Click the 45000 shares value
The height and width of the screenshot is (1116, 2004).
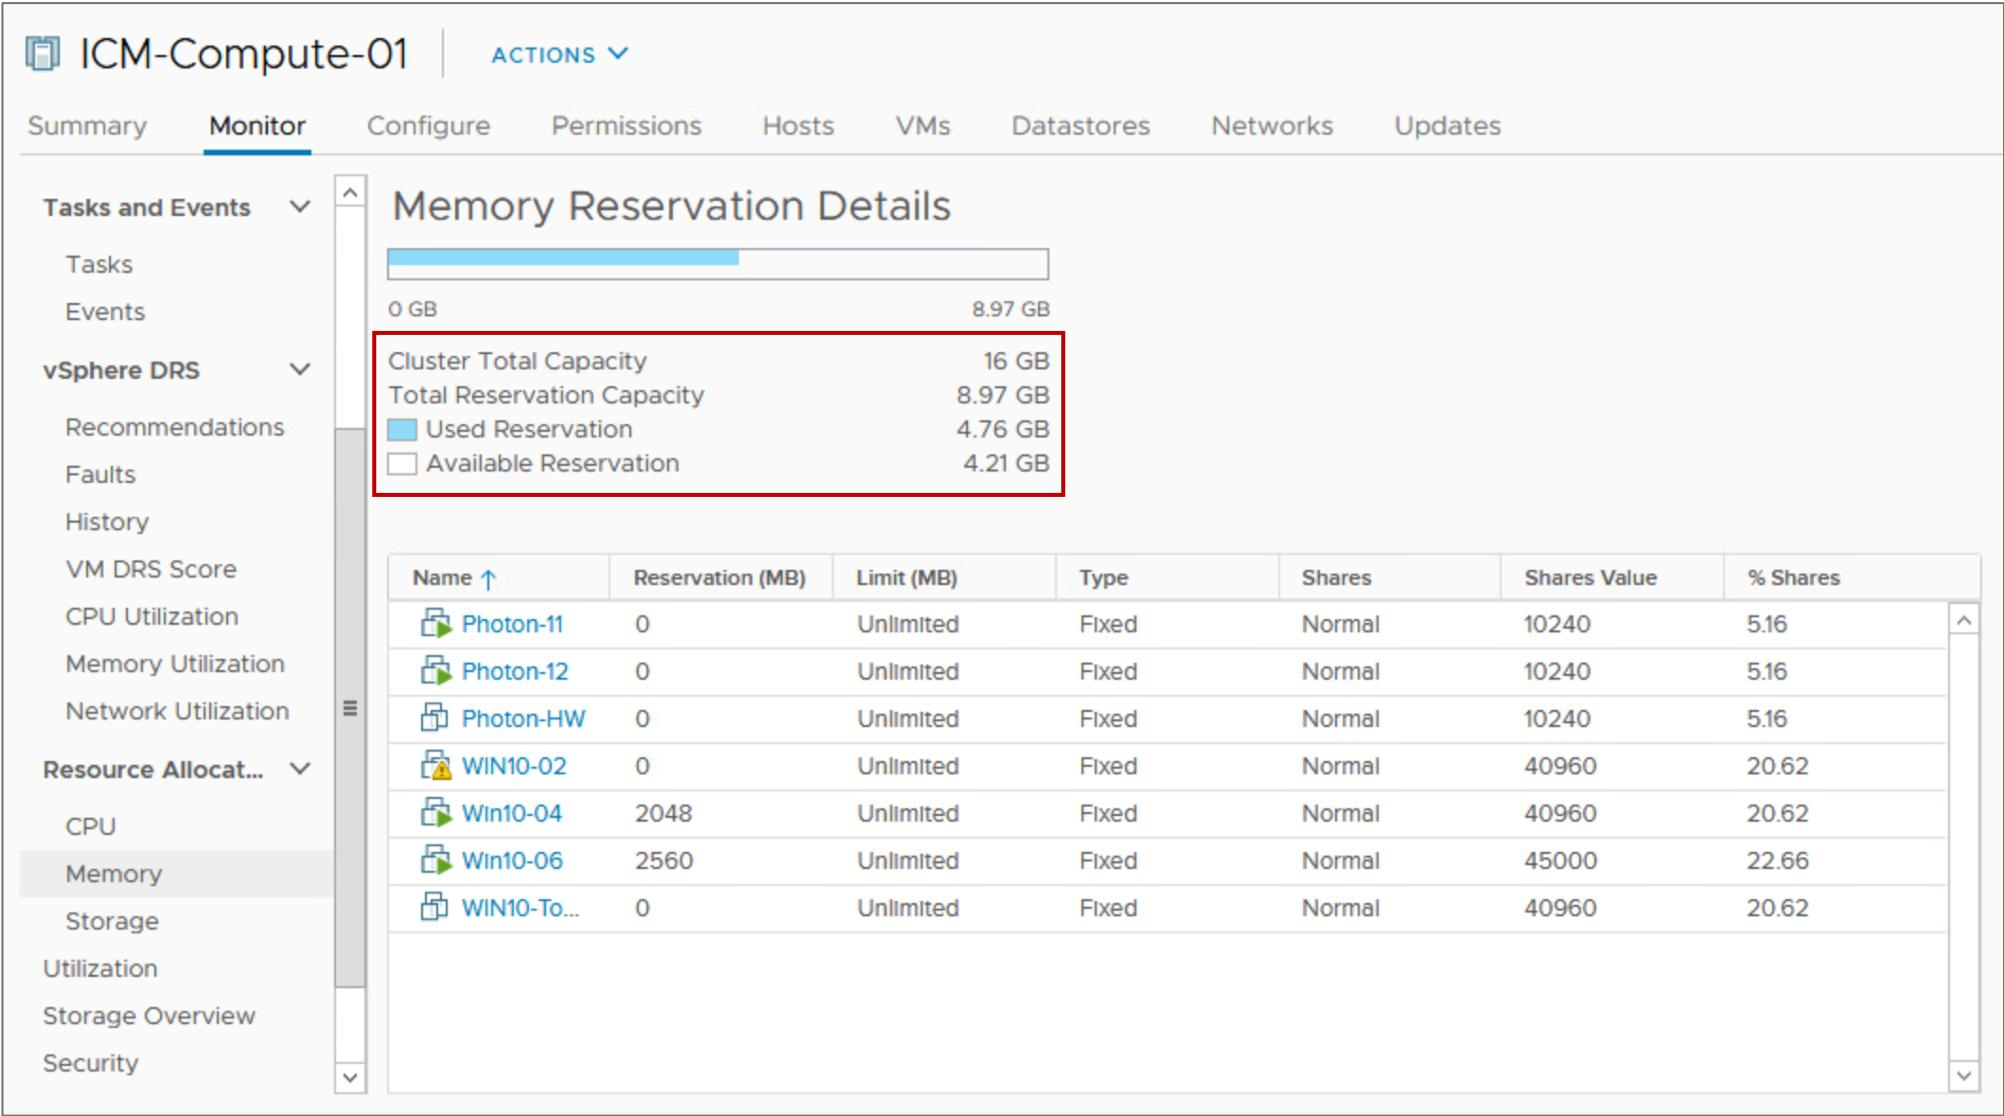(1560, 860)
